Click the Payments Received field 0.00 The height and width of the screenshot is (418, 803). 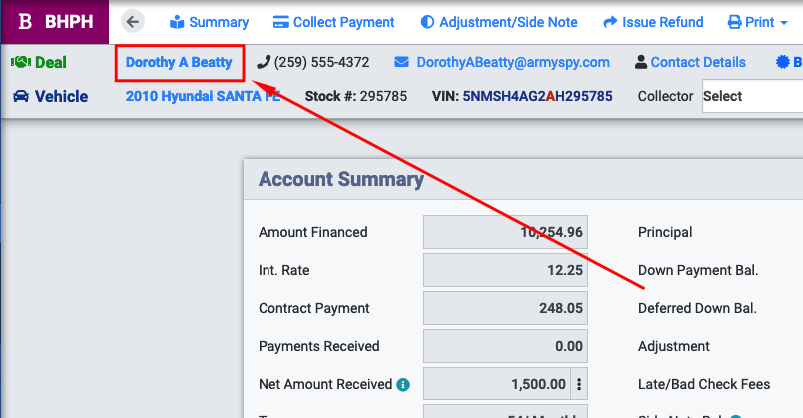[x=505, y=346]
